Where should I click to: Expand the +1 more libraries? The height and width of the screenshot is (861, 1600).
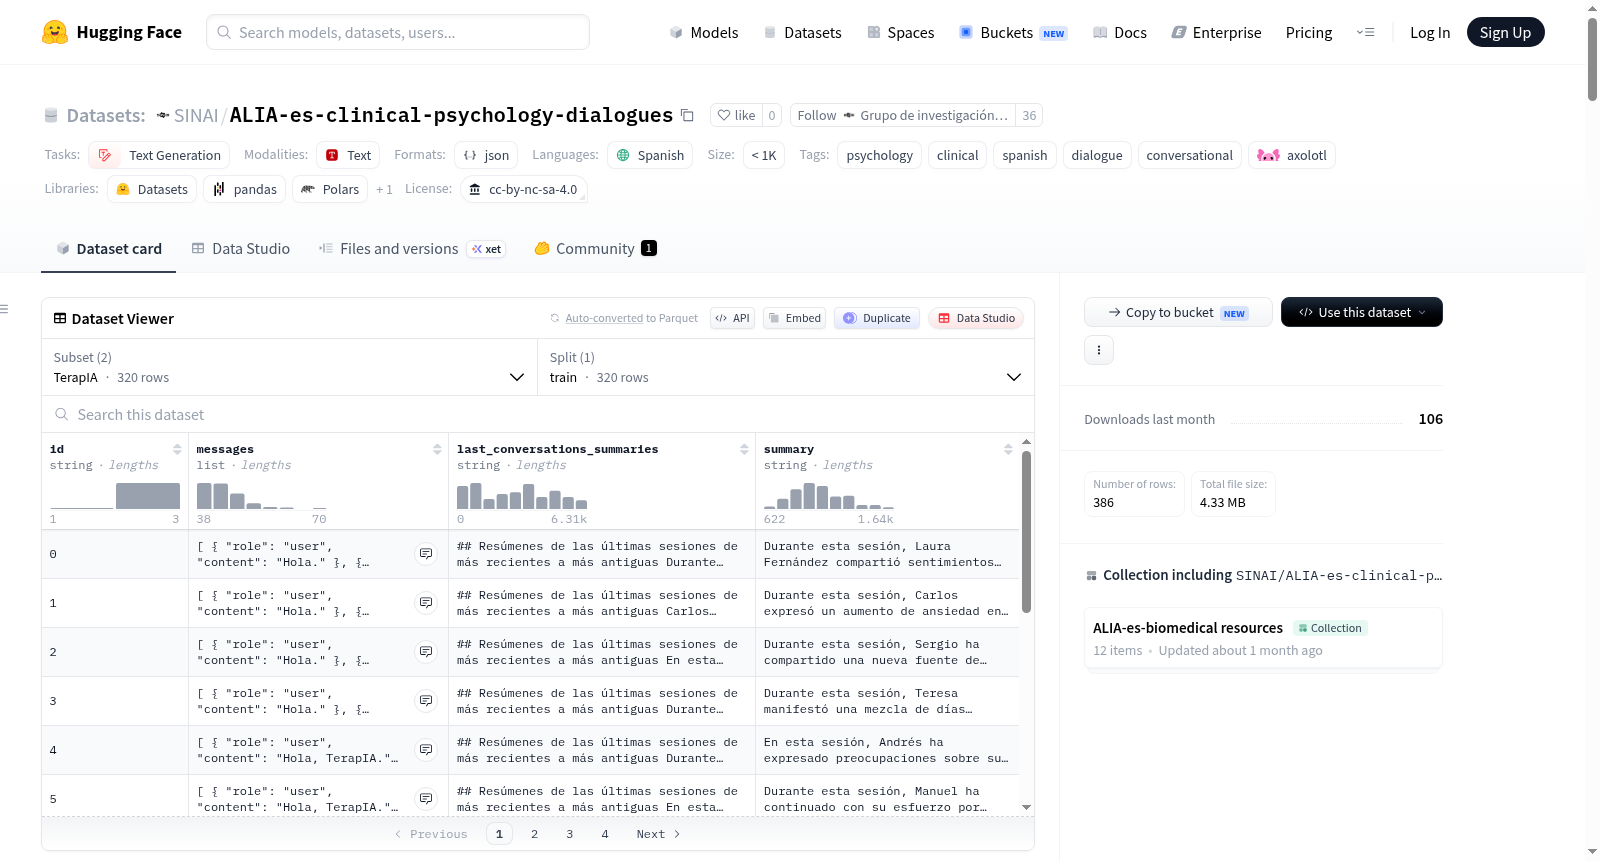point(384,189)
